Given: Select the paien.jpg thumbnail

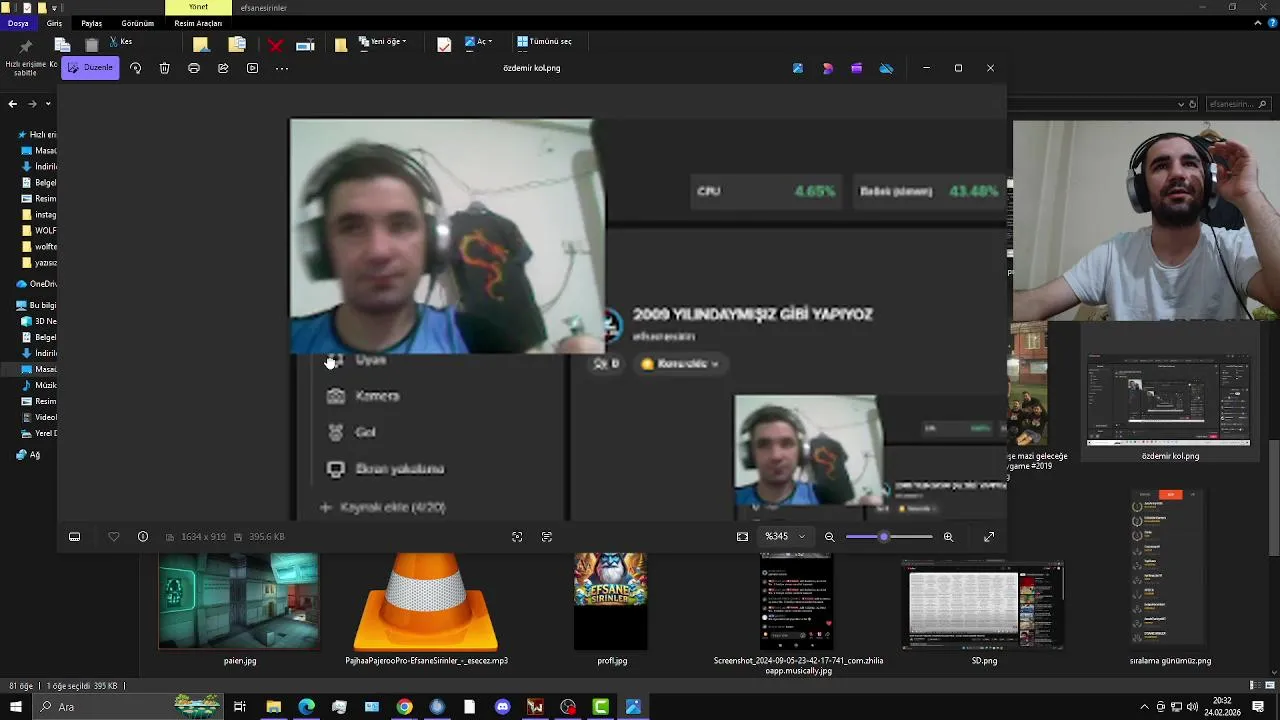Looking at the screenshot, I should tap(239, 601).
